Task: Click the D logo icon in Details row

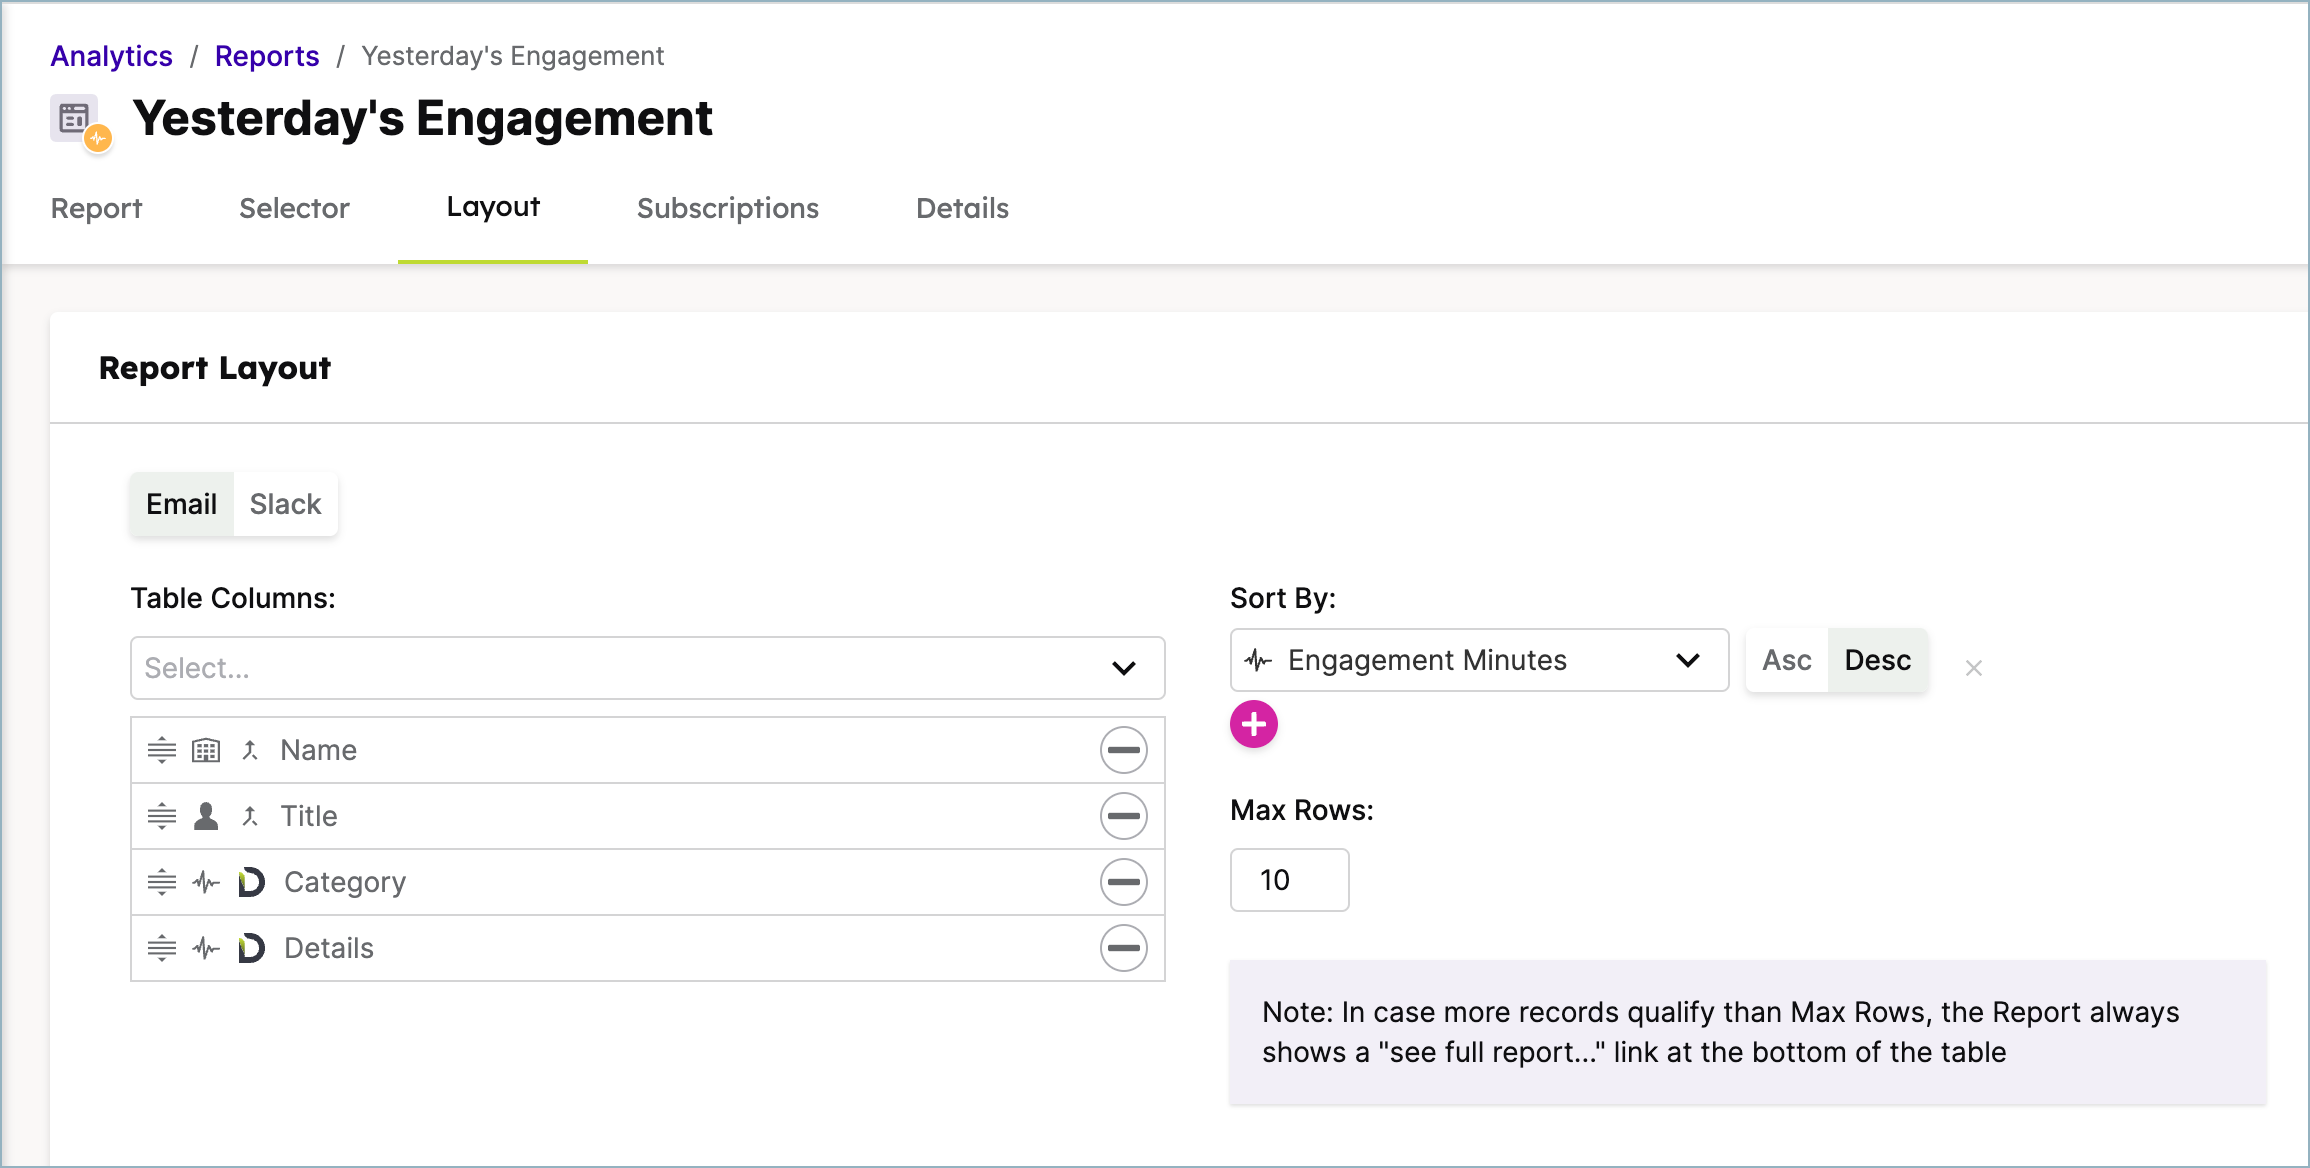Action: click(x=251, y=948)
